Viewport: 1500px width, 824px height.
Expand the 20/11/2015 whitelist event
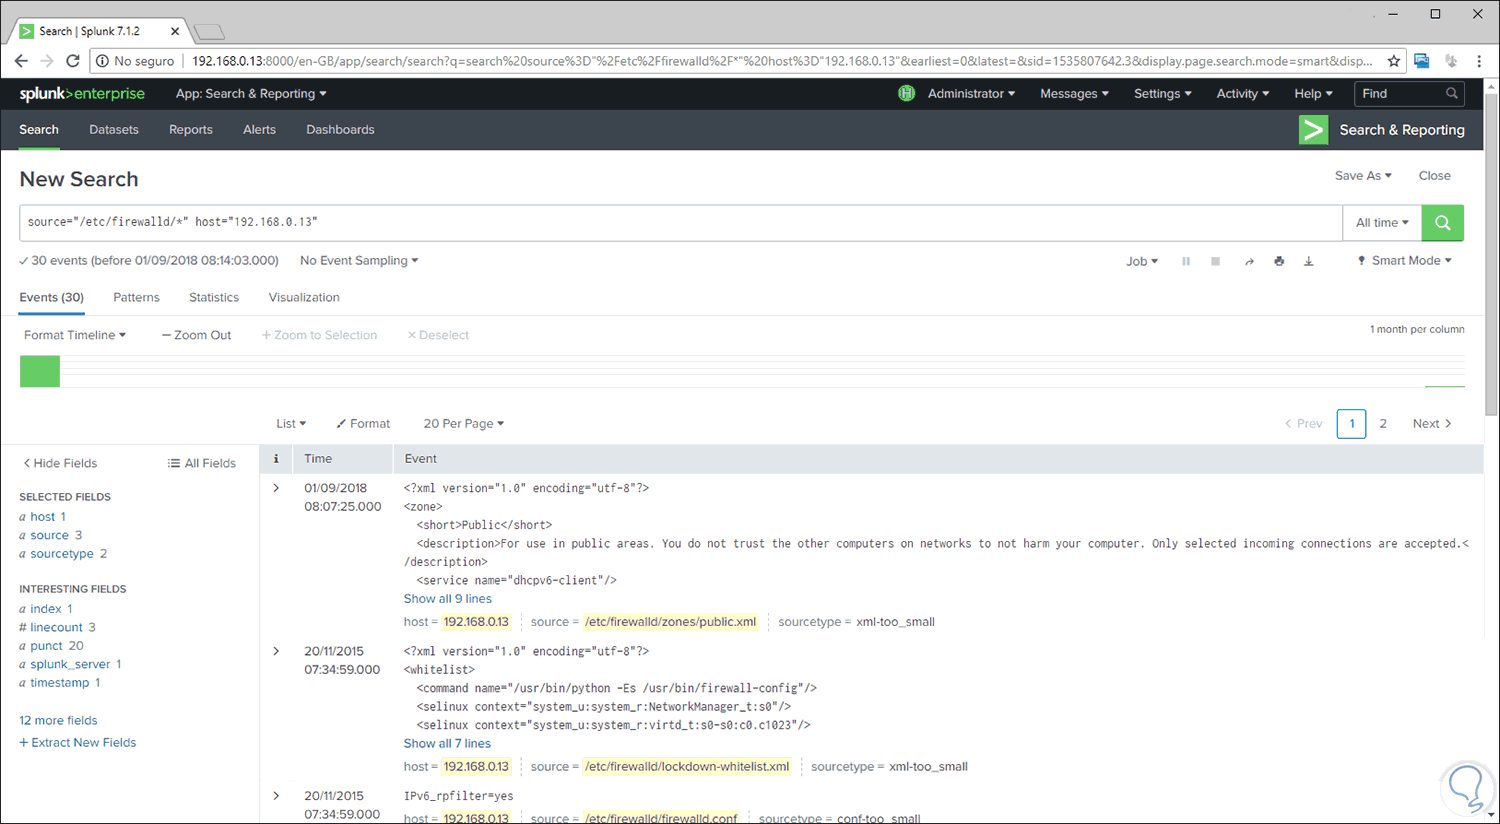pos(275,651)
